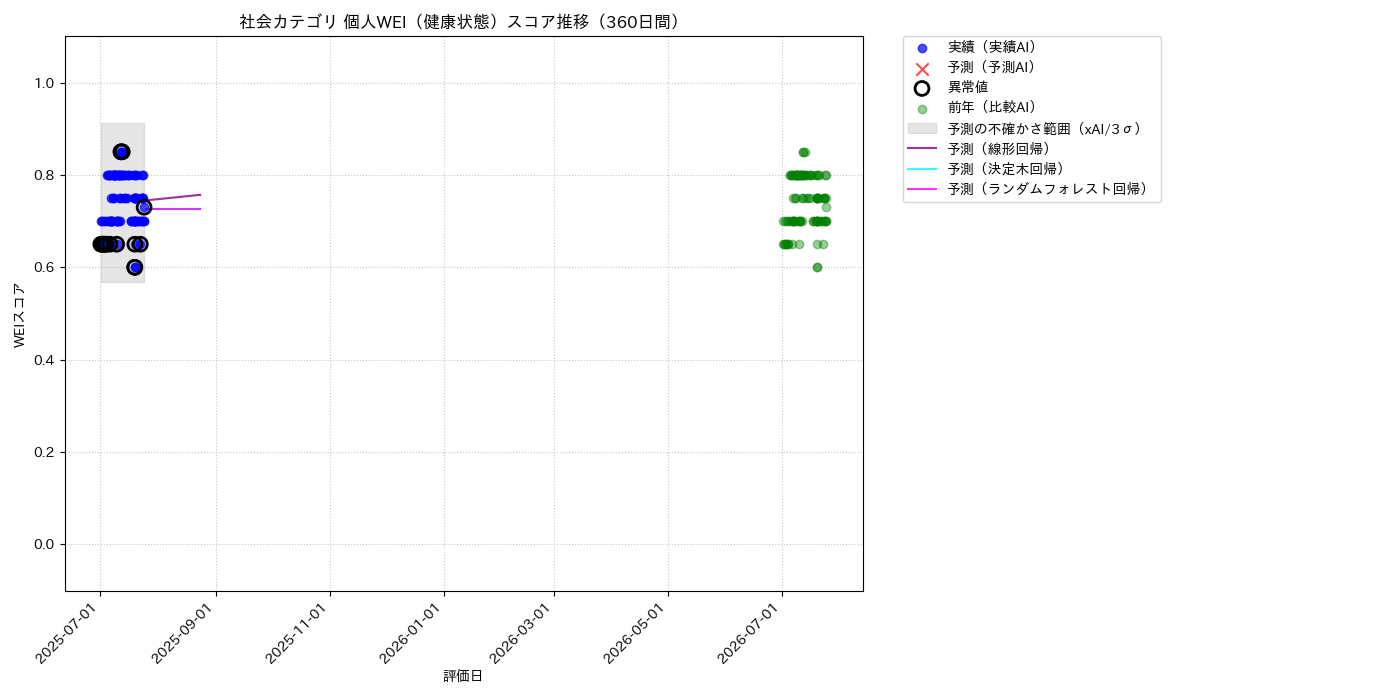Image resolution: width=1400 pixels, height=700 pixels.
Task: Click the black circle outlier legend marker
Action: click(x=922, y=88)
